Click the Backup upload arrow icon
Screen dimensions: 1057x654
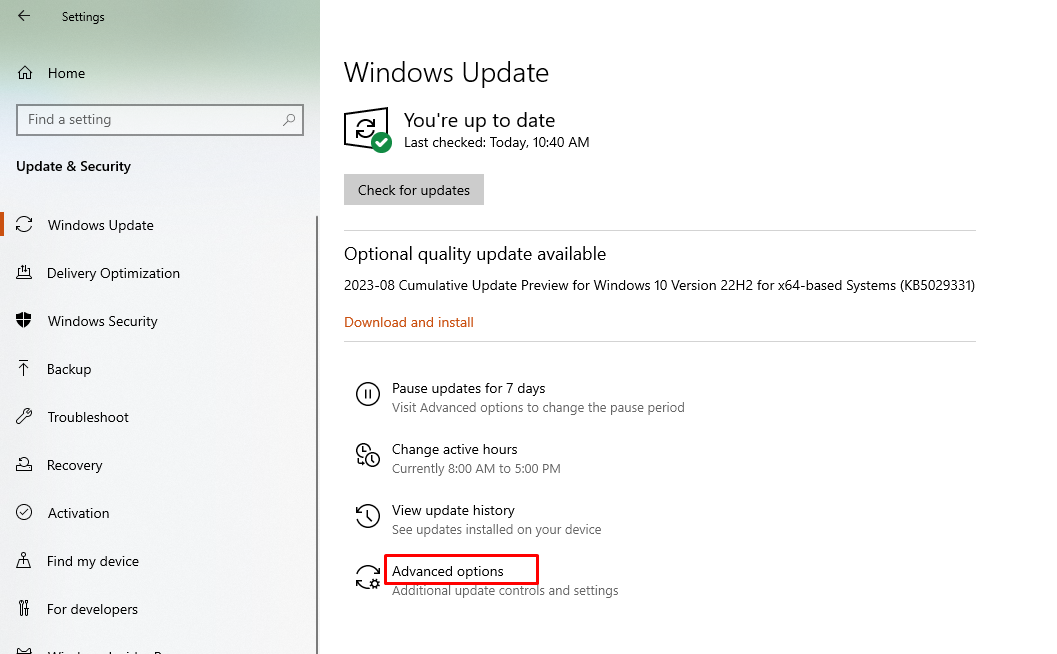click(24, 368)
